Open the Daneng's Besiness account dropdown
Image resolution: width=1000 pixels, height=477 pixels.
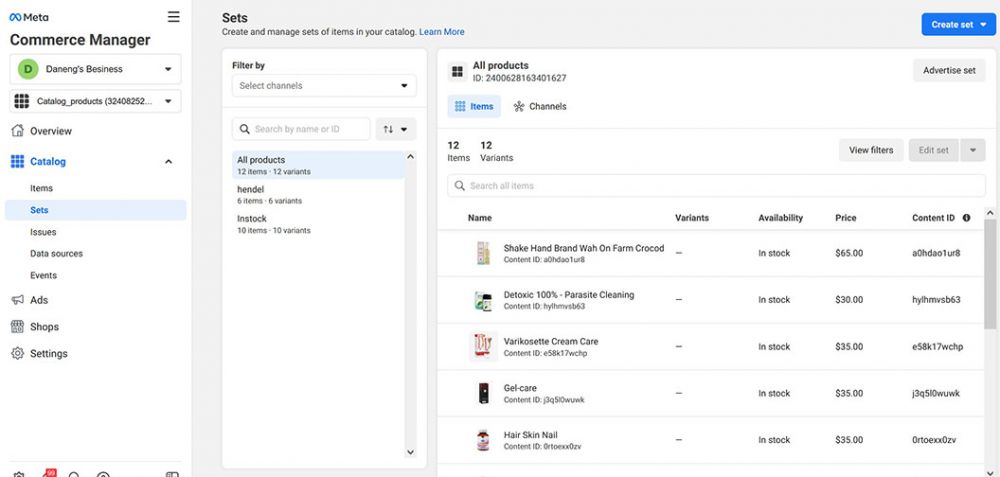[96, 69]
